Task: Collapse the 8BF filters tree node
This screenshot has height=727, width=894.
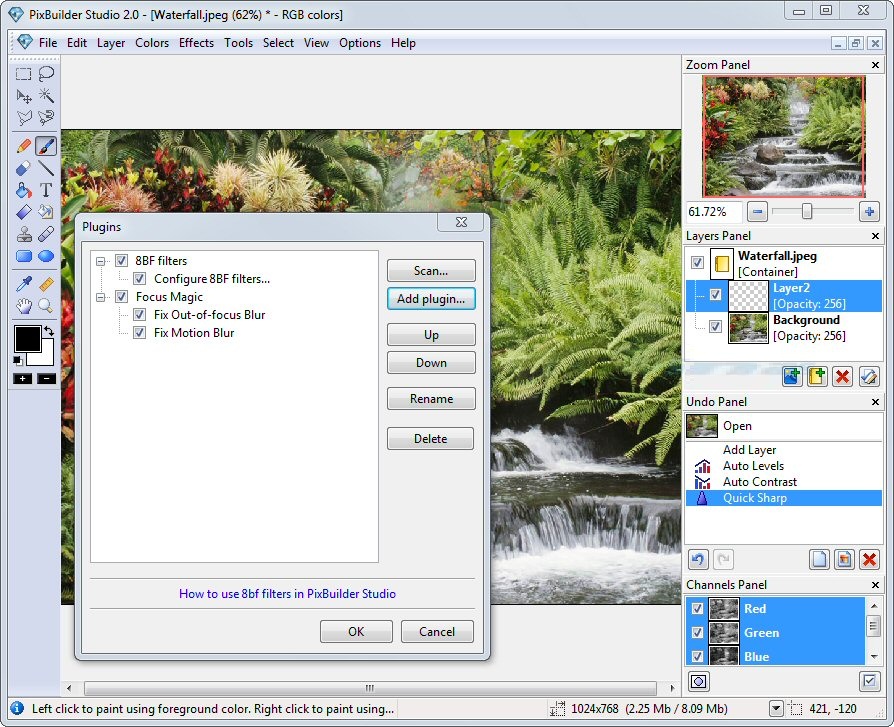Action: [101, 261]
